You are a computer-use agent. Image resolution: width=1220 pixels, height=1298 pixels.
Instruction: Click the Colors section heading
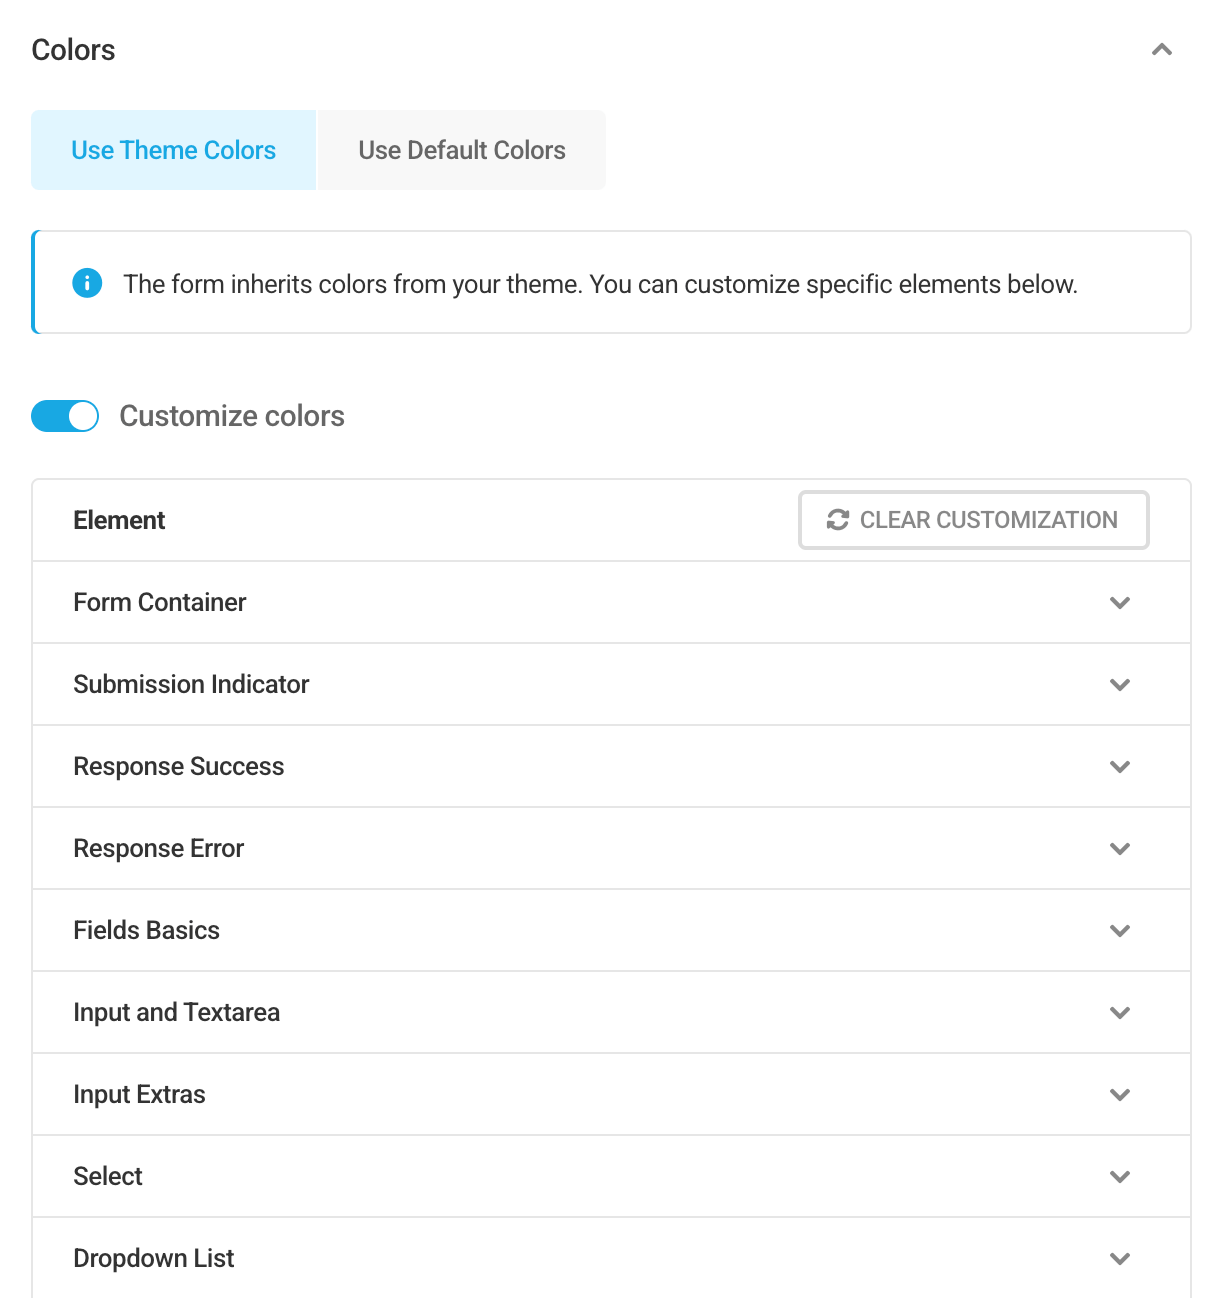73,50
